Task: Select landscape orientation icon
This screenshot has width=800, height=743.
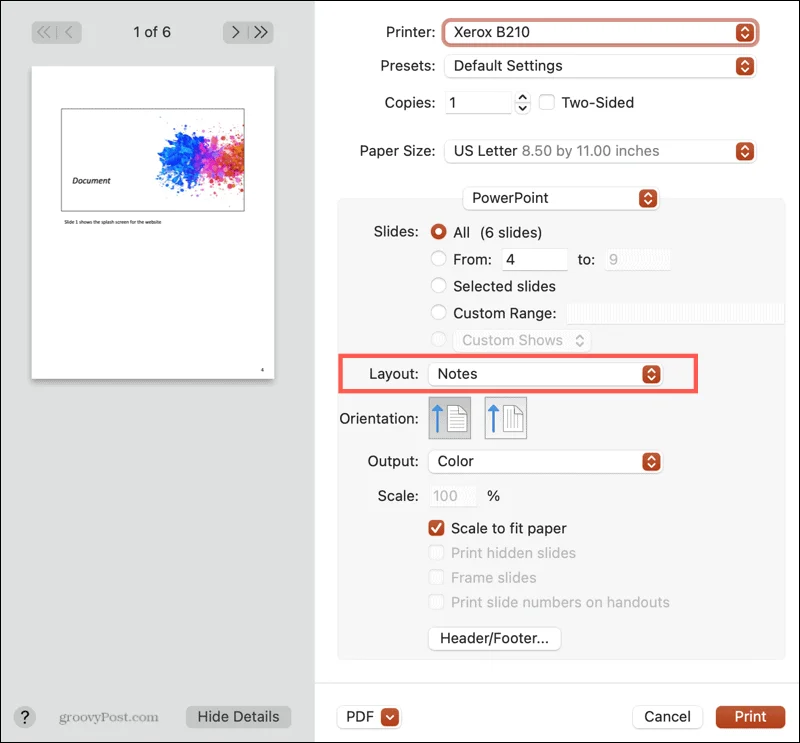Action: 506,418
